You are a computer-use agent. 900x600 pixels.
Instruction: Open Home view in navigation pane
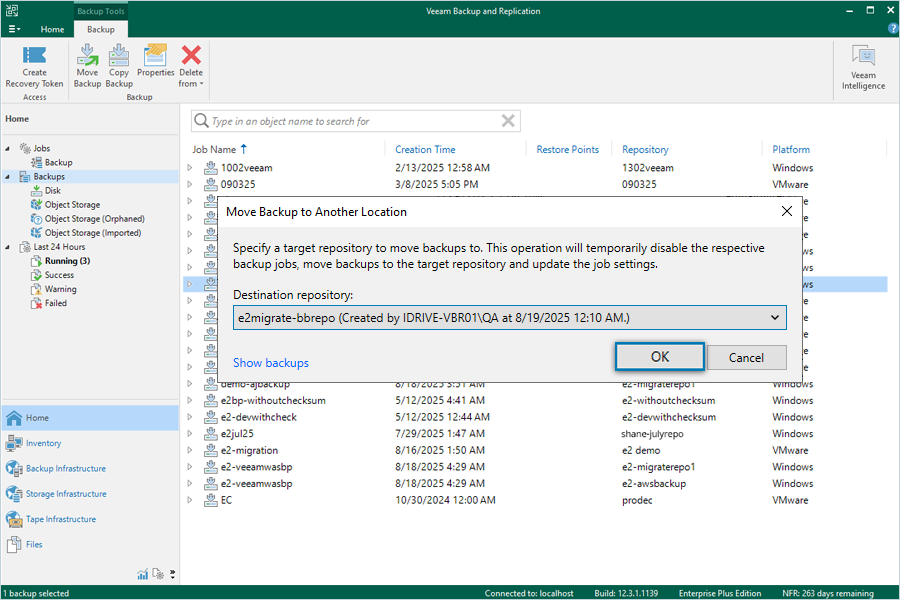pos(90,418)
